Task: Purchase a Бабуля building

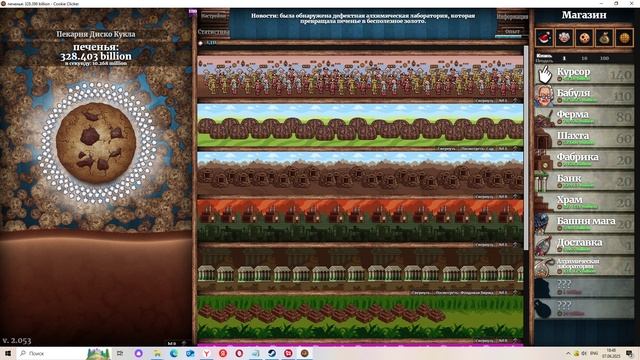Action: 584,96
